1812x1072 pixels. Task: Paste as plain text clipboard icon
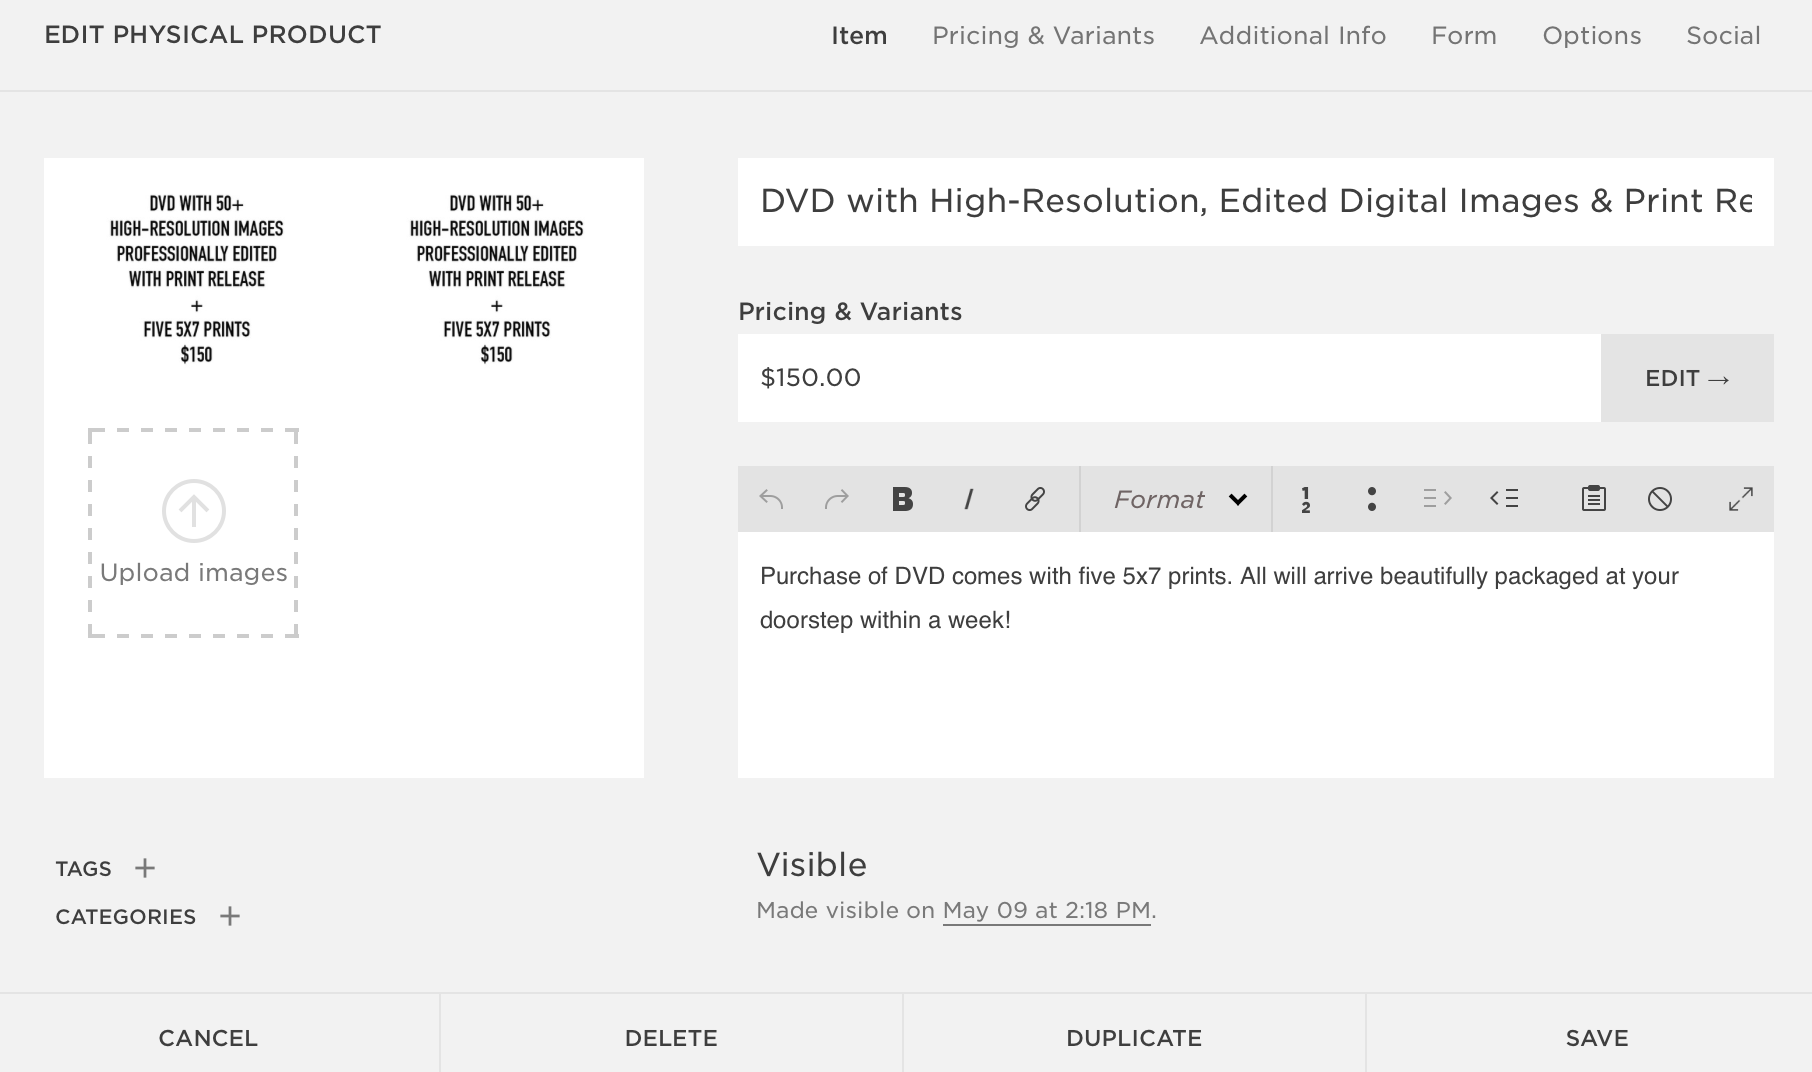pyautogui.click(x=1594, y=498)
